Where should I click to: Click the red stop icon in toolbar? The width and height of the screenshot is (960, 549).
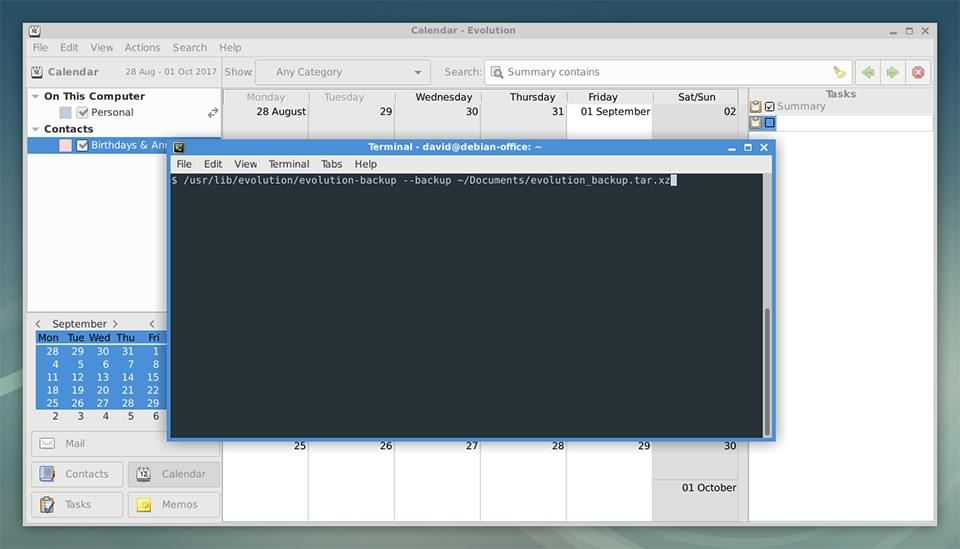tap(918, 72)
